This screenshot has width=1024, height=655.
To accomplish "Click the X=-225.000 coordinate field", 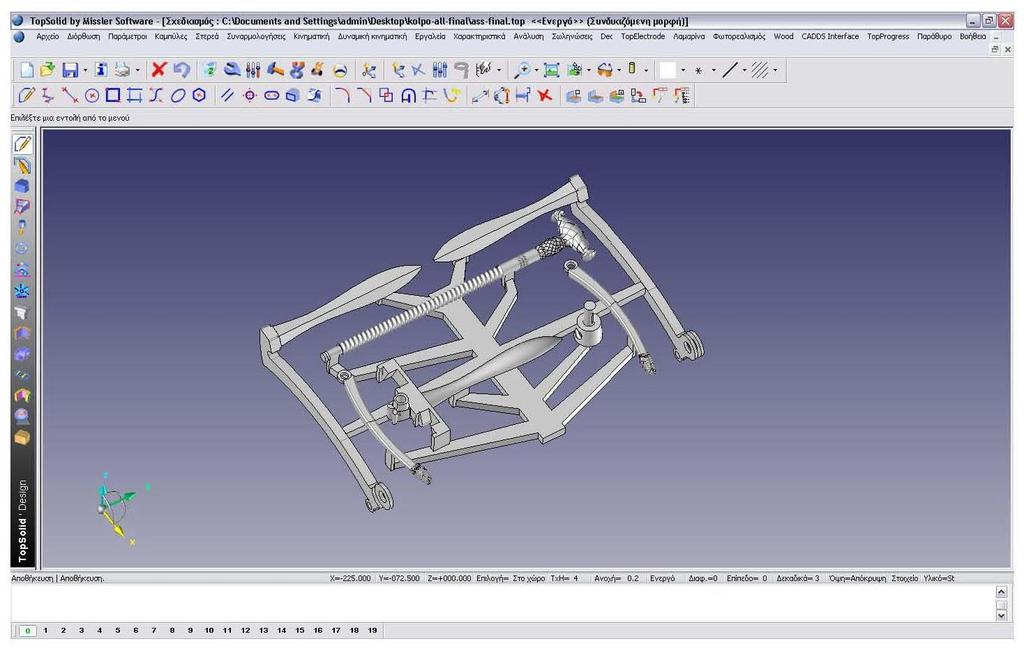I will 350,579.
